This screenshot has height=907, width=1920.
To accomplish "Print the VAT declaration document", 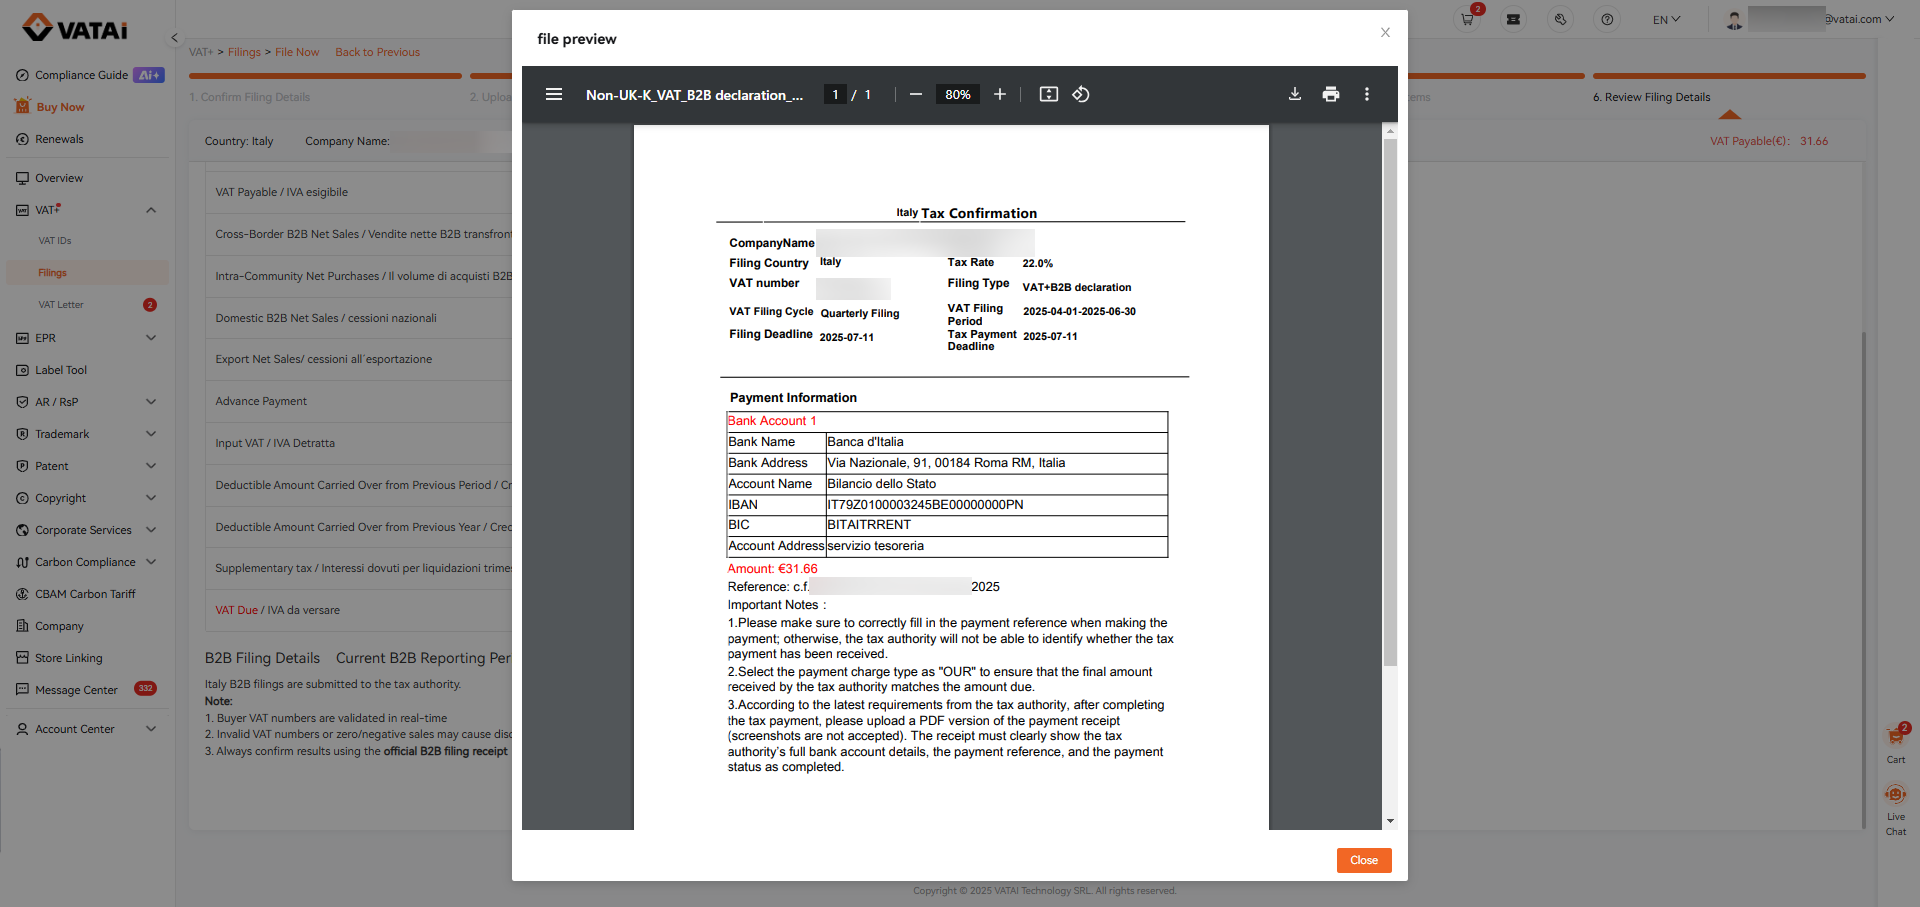I will coord(1330,94).
